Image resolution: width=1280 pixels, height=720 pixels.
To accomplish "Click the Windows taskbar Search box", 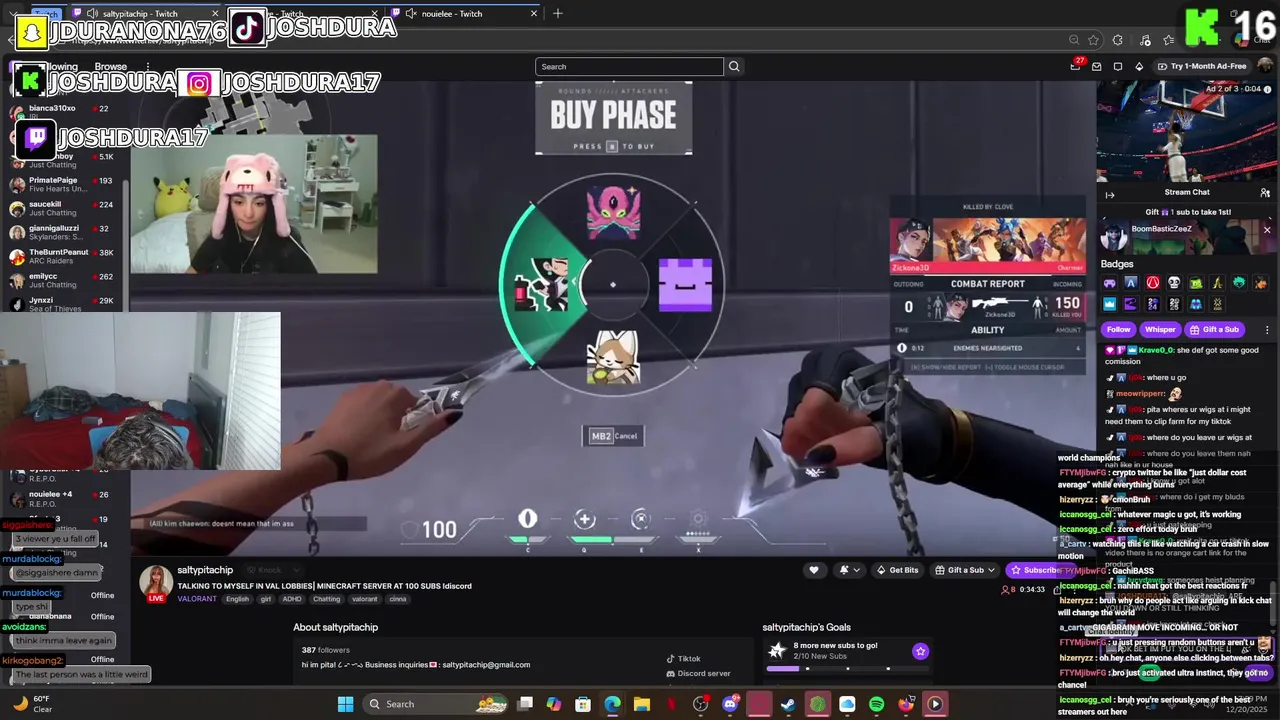I will (434, 704).
